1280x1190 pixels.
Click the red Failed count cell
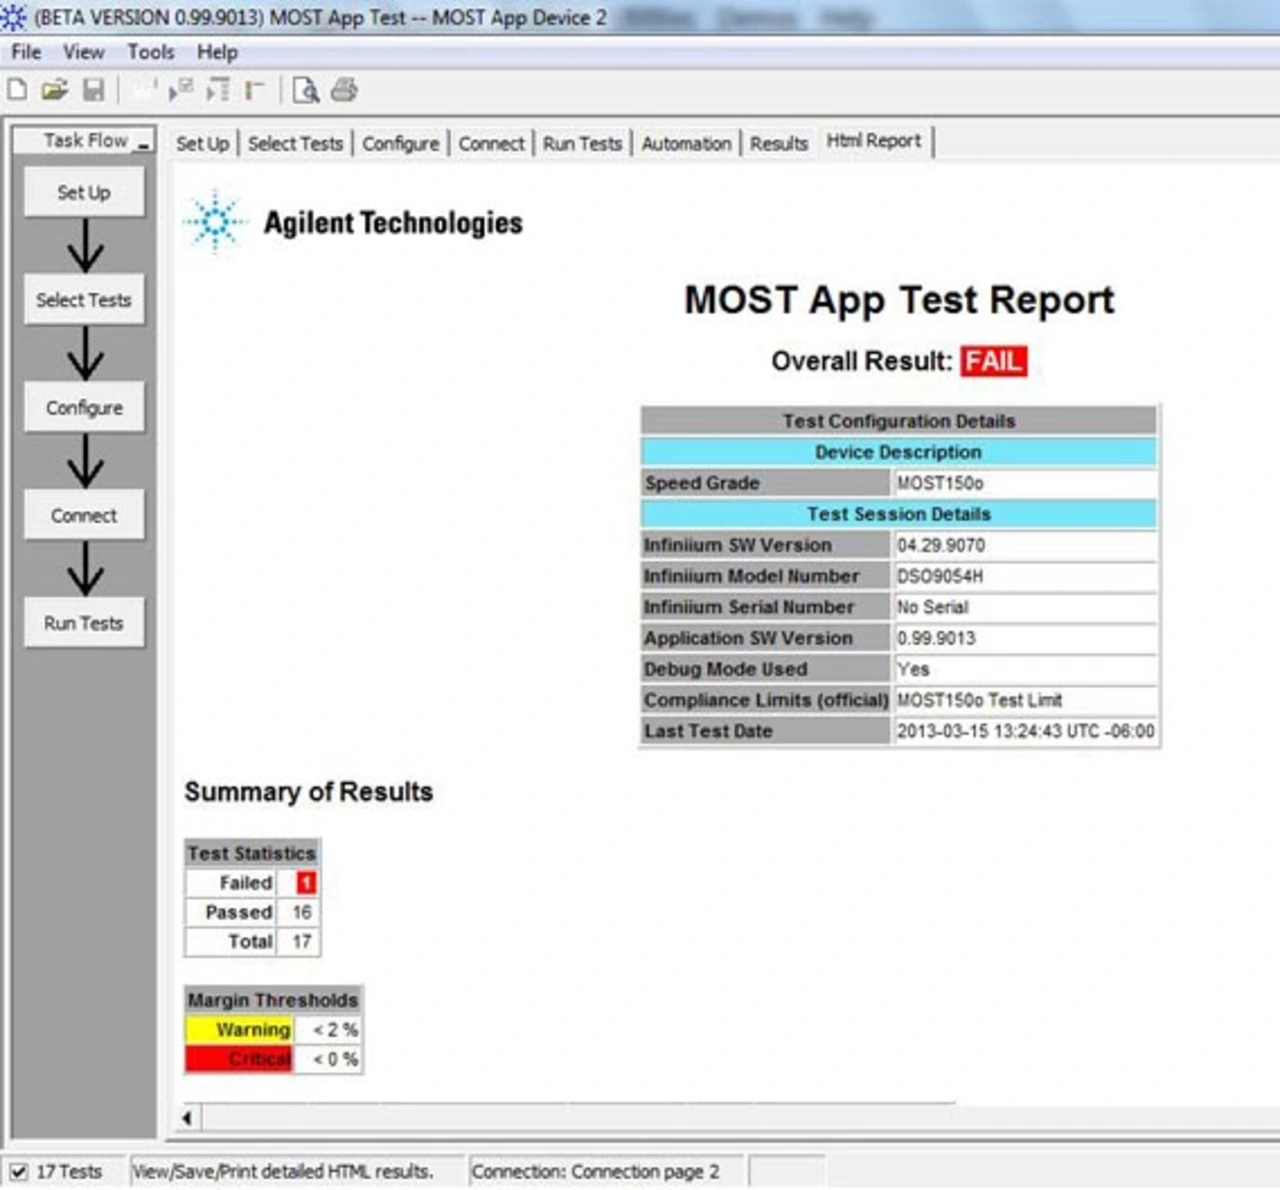pyautogui.click(x=305, y=883)
